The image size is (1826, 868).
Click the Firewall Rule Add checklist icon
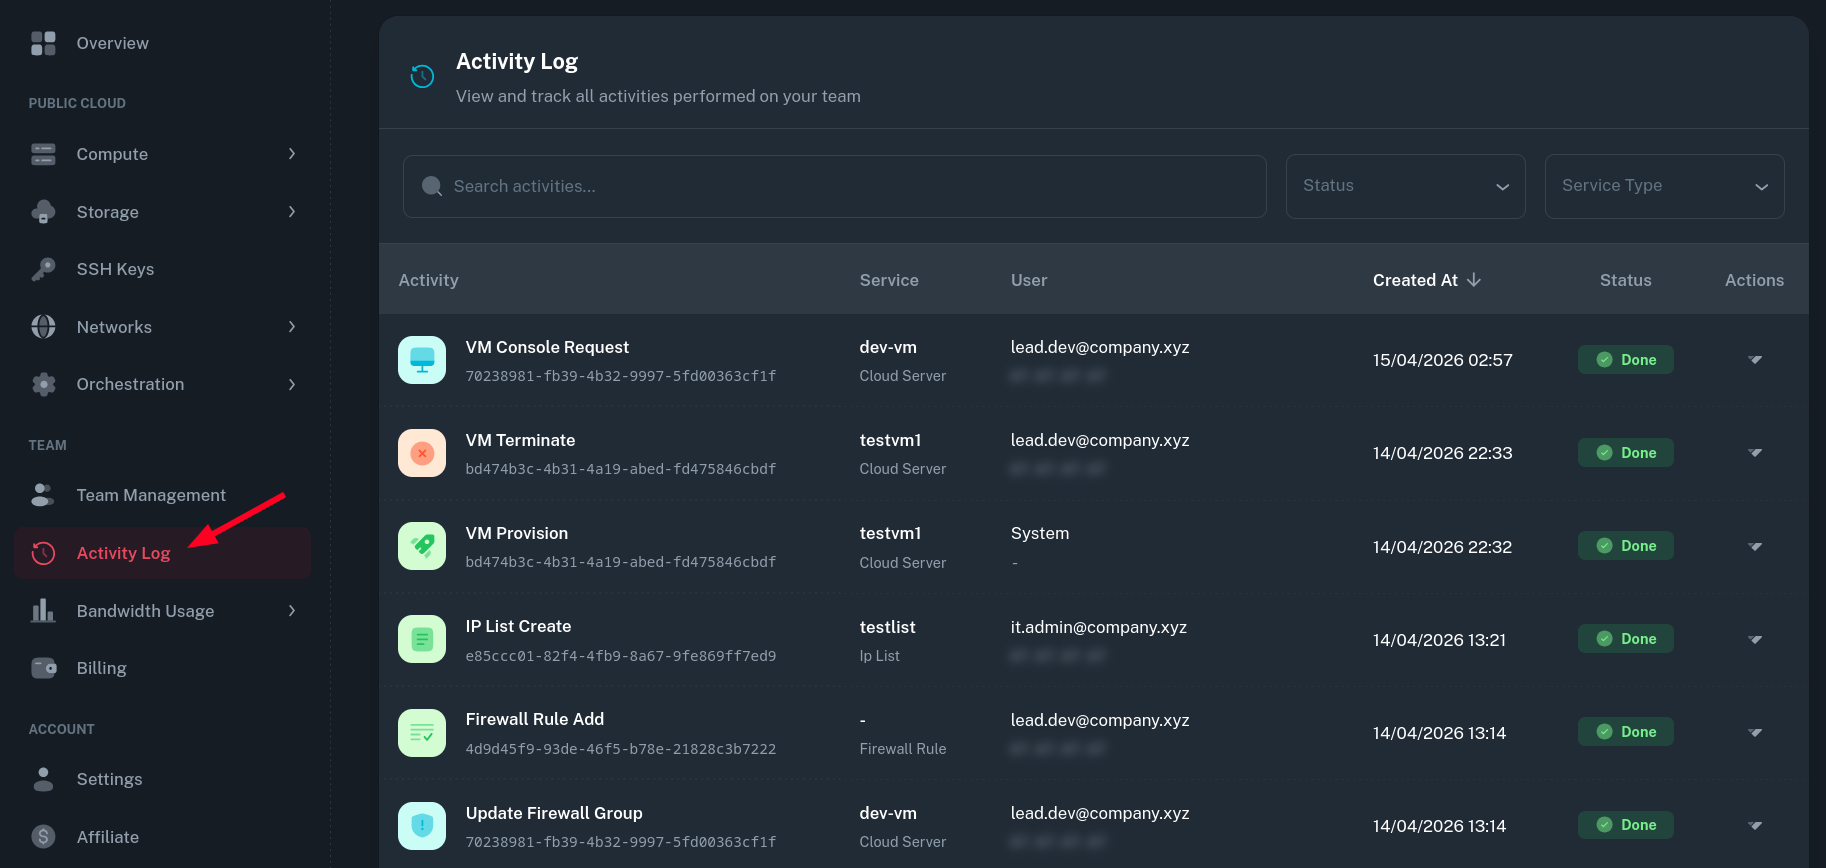[x=422, y=733]
